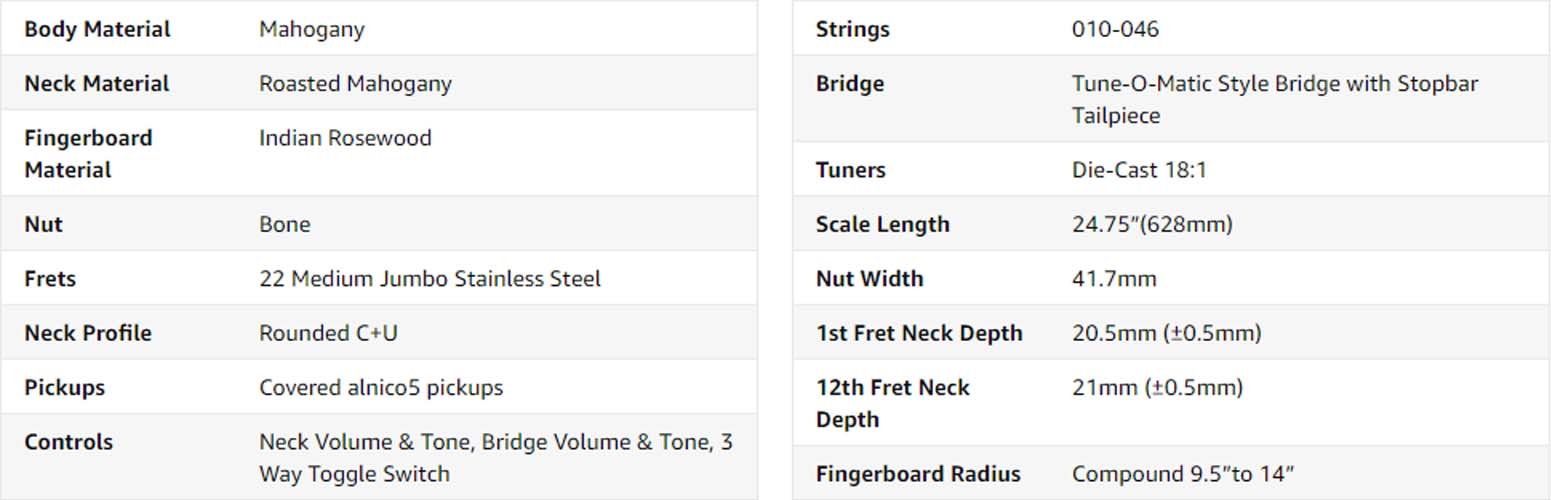Click the 22 Medium Jumbo Stainless Steel text
Viewport: 1551px width, 500px height.
pyautogui.click(x=429, y=278)
